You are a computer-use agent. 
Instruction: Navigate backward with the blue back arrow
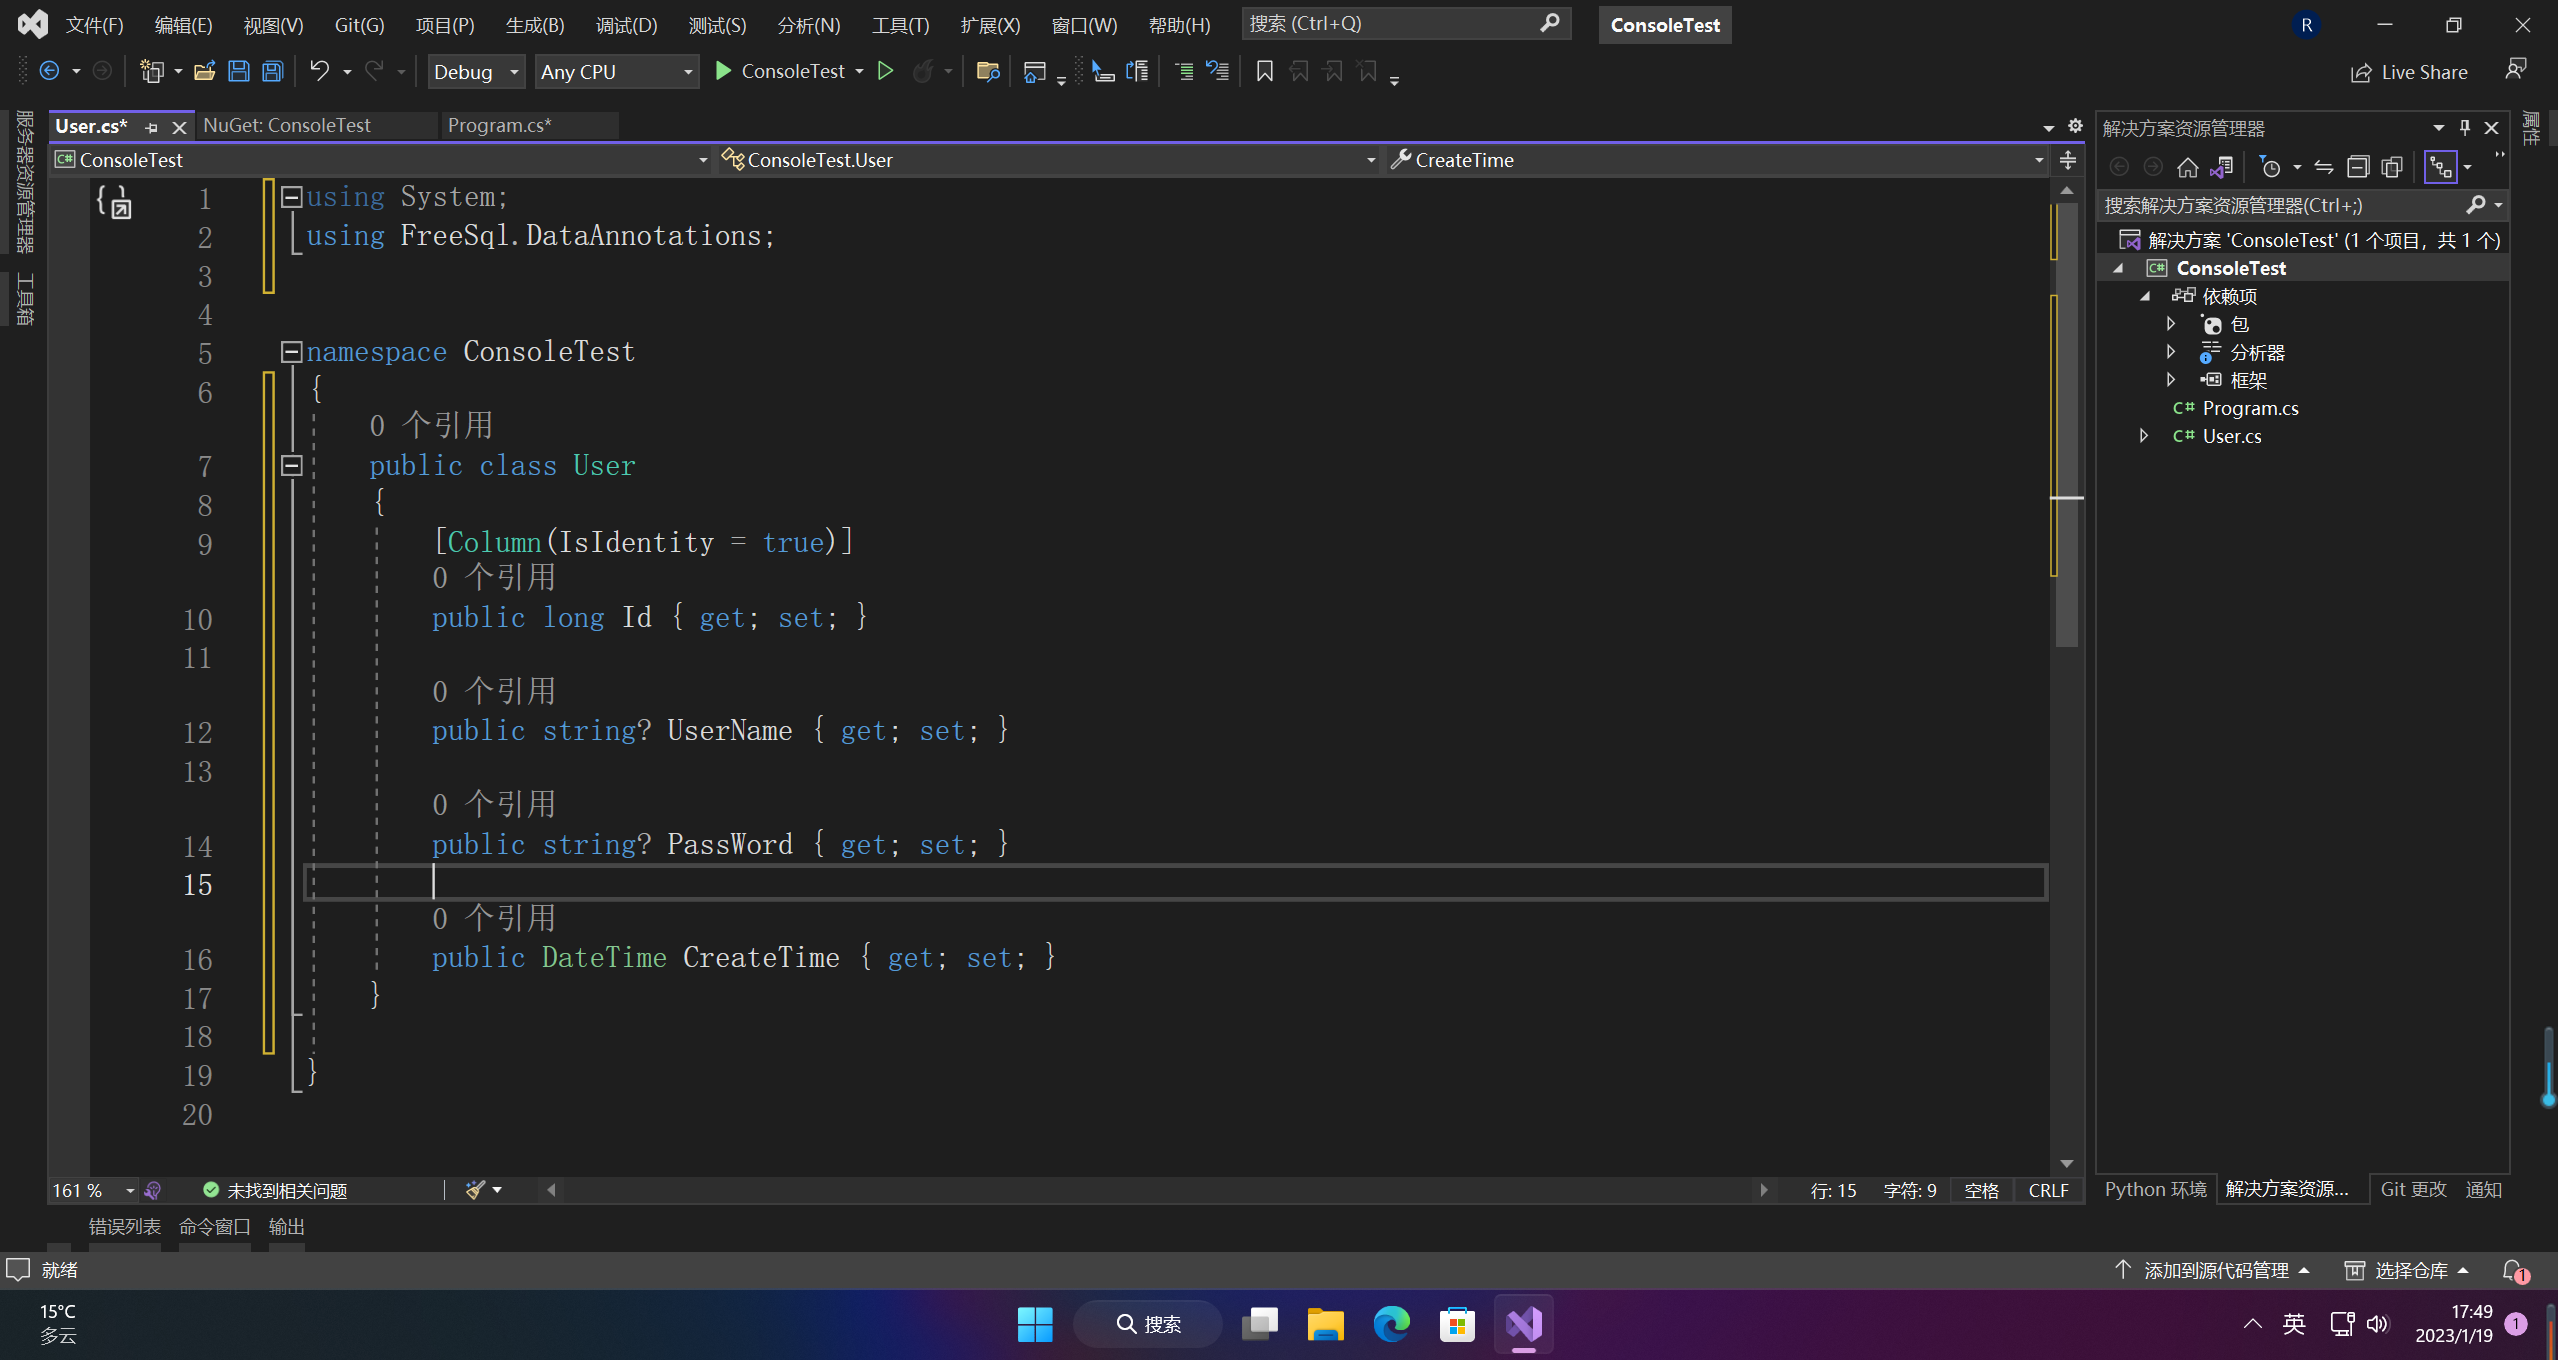click(48, 71)
